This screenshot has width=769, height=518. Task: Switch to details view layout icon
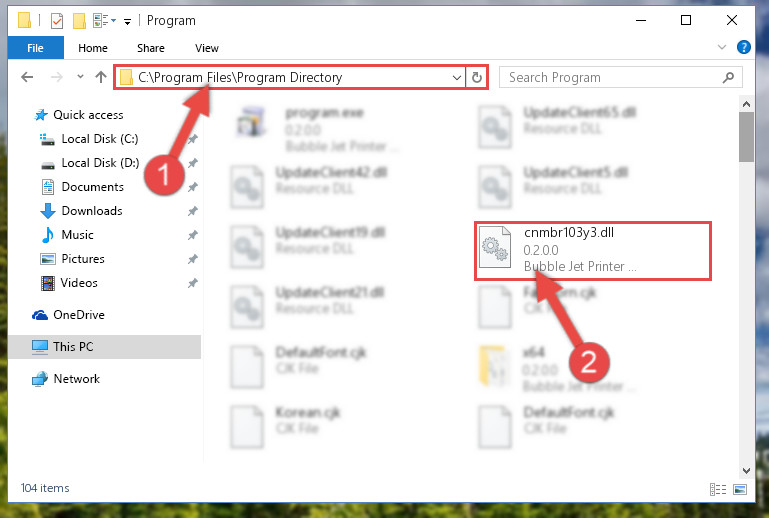tap(718, 489)
